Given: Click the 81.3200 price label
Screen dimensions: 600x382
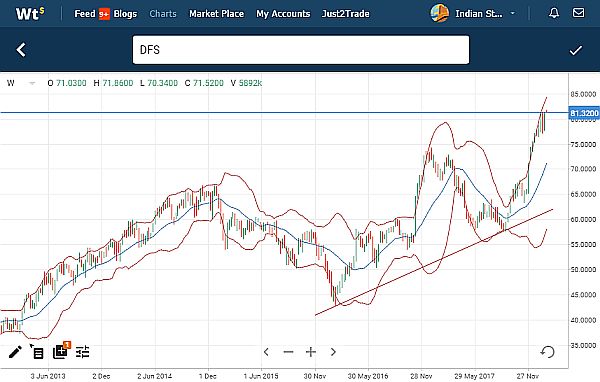Looking at the screenshot, I should tap(584, 113).
